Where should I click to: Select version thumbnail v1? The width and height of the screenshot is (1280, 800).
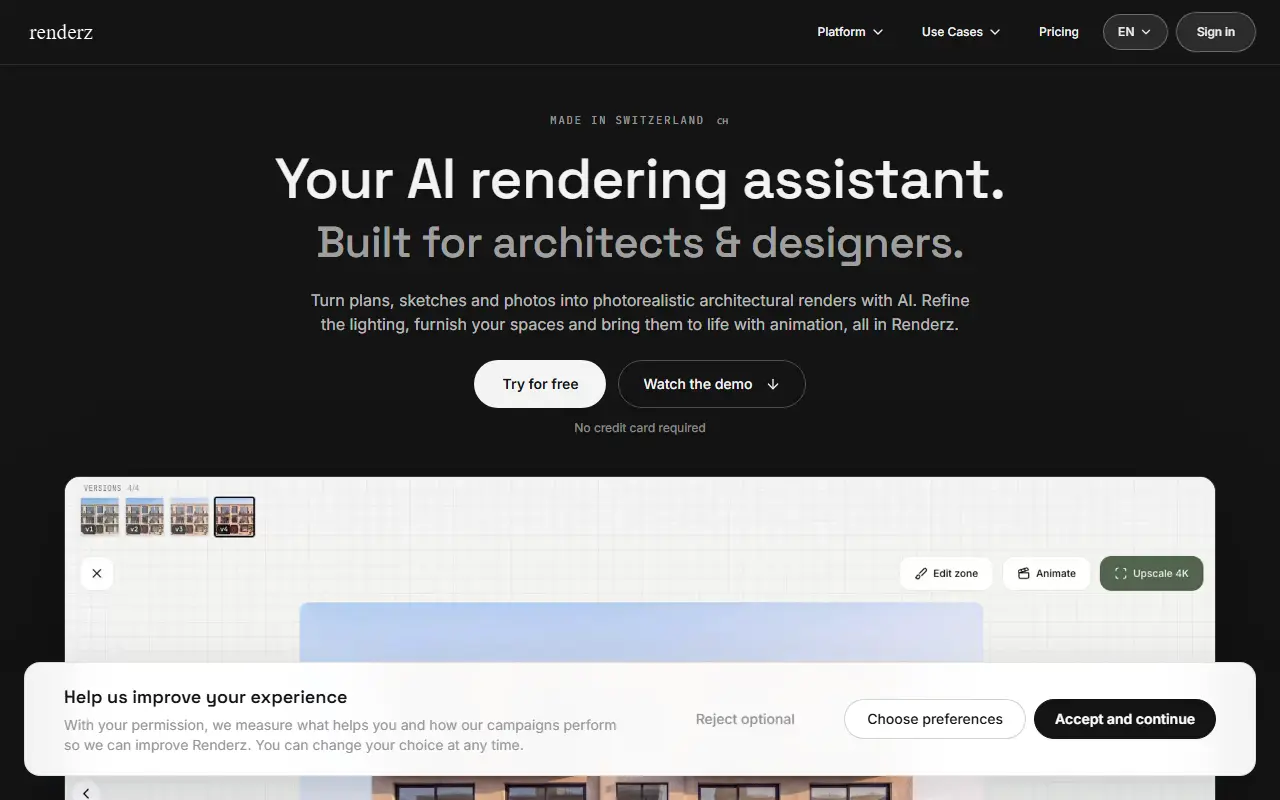[100, 517]
